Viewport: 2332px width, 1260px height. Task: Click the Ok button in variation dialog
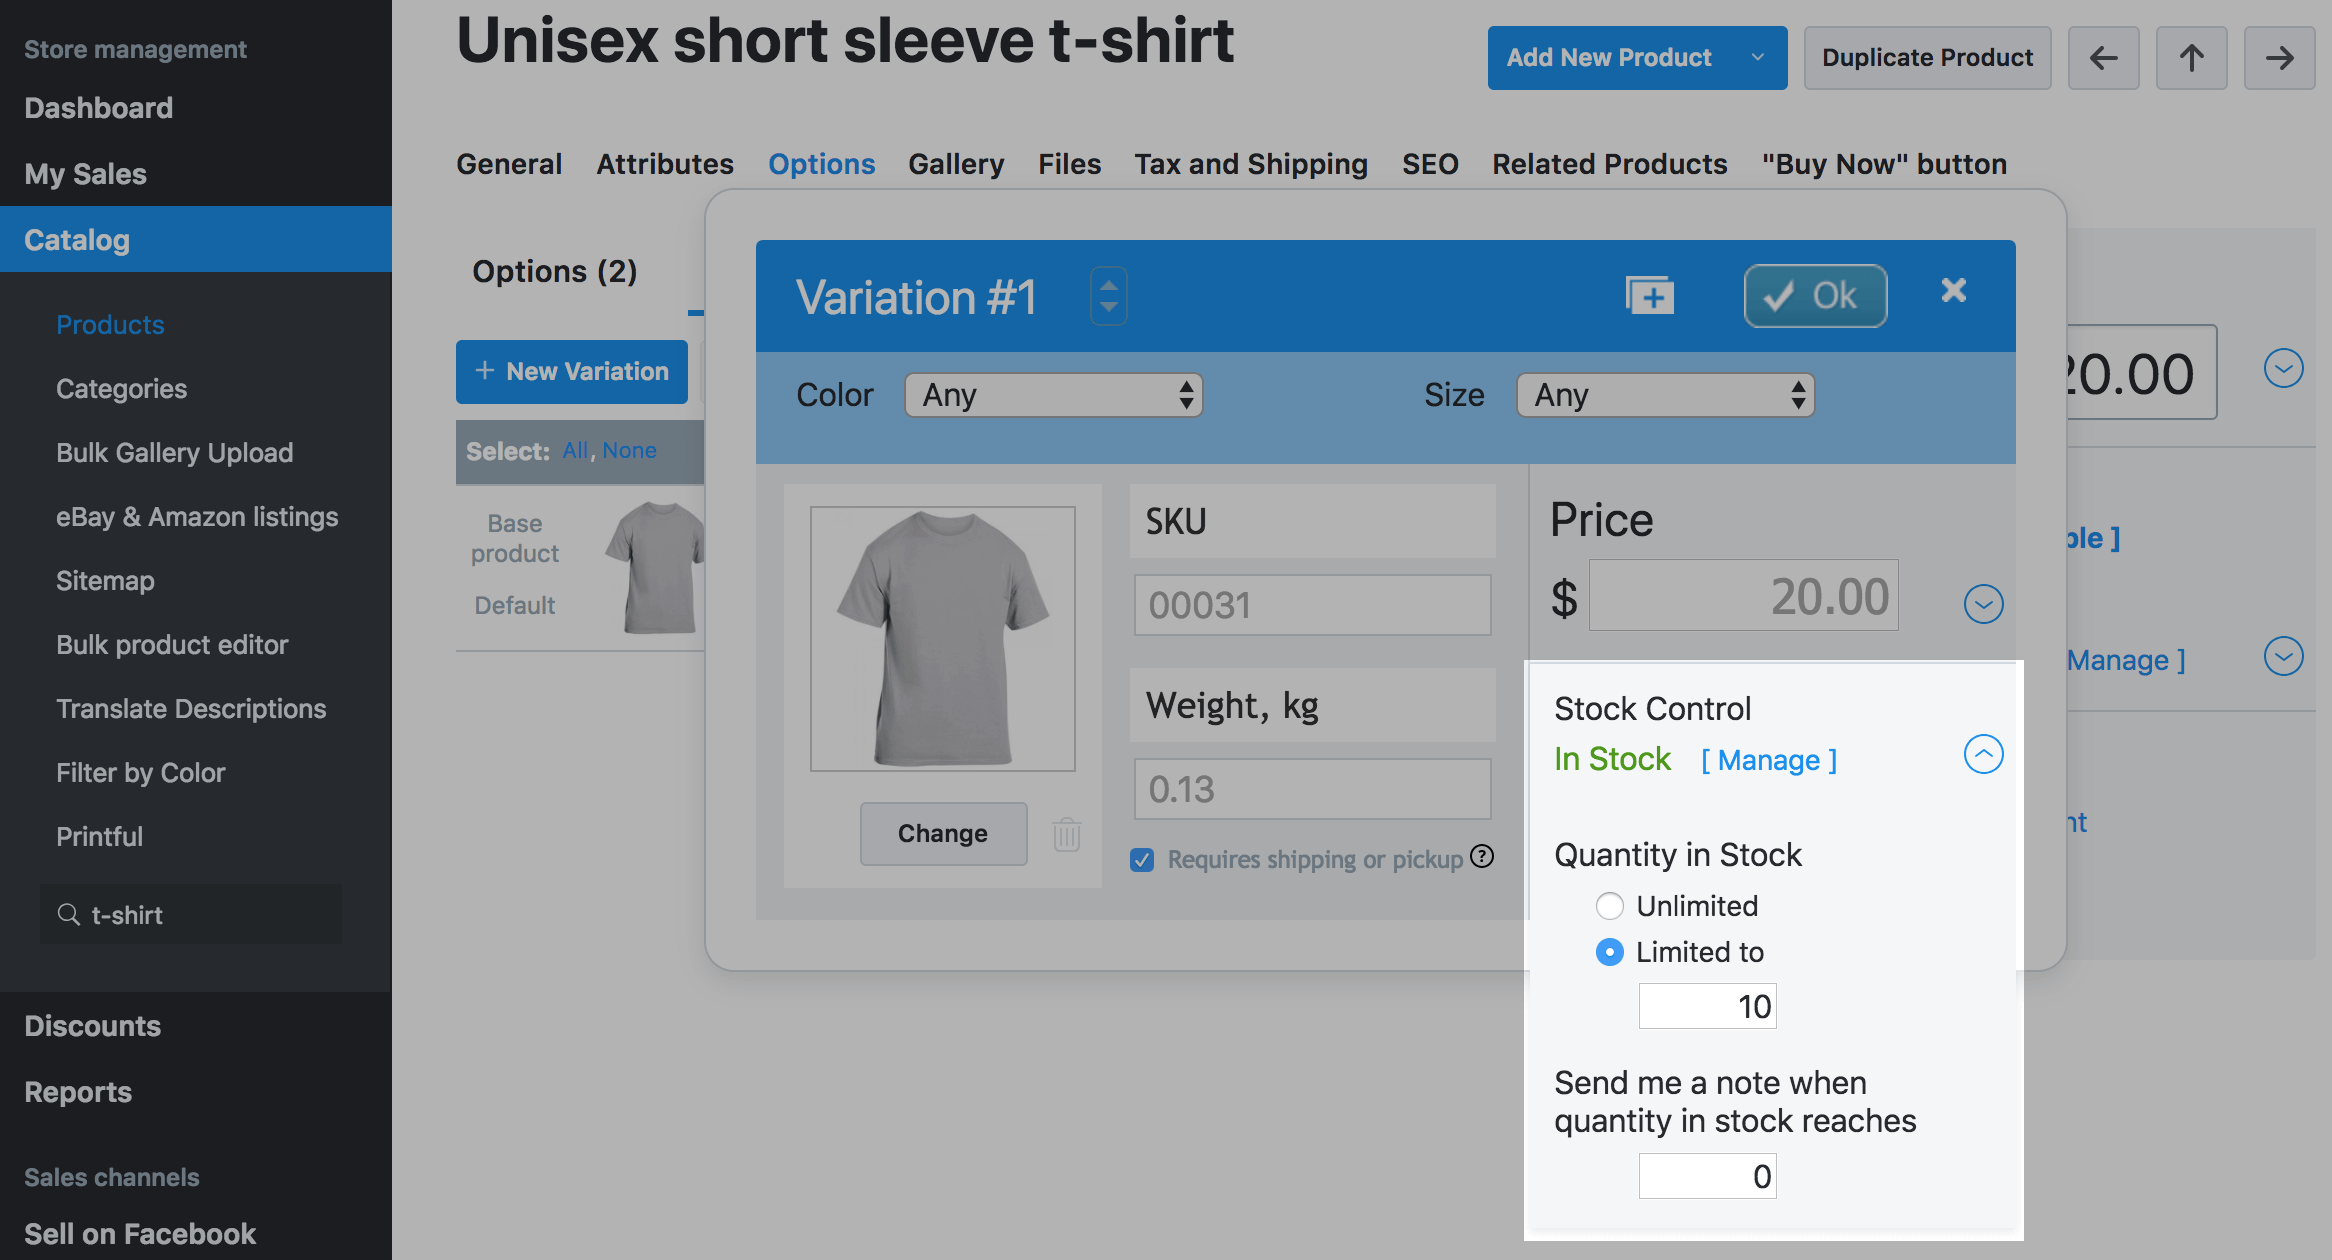[x=1815, y=296]
